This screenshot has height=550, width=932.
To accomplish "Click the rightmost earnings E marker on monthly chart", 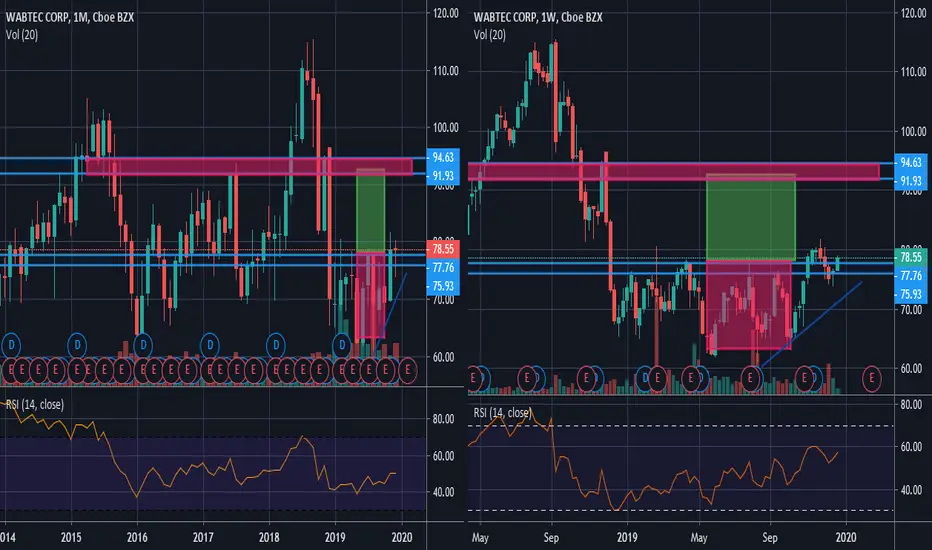I will click(x=408, y=370).
